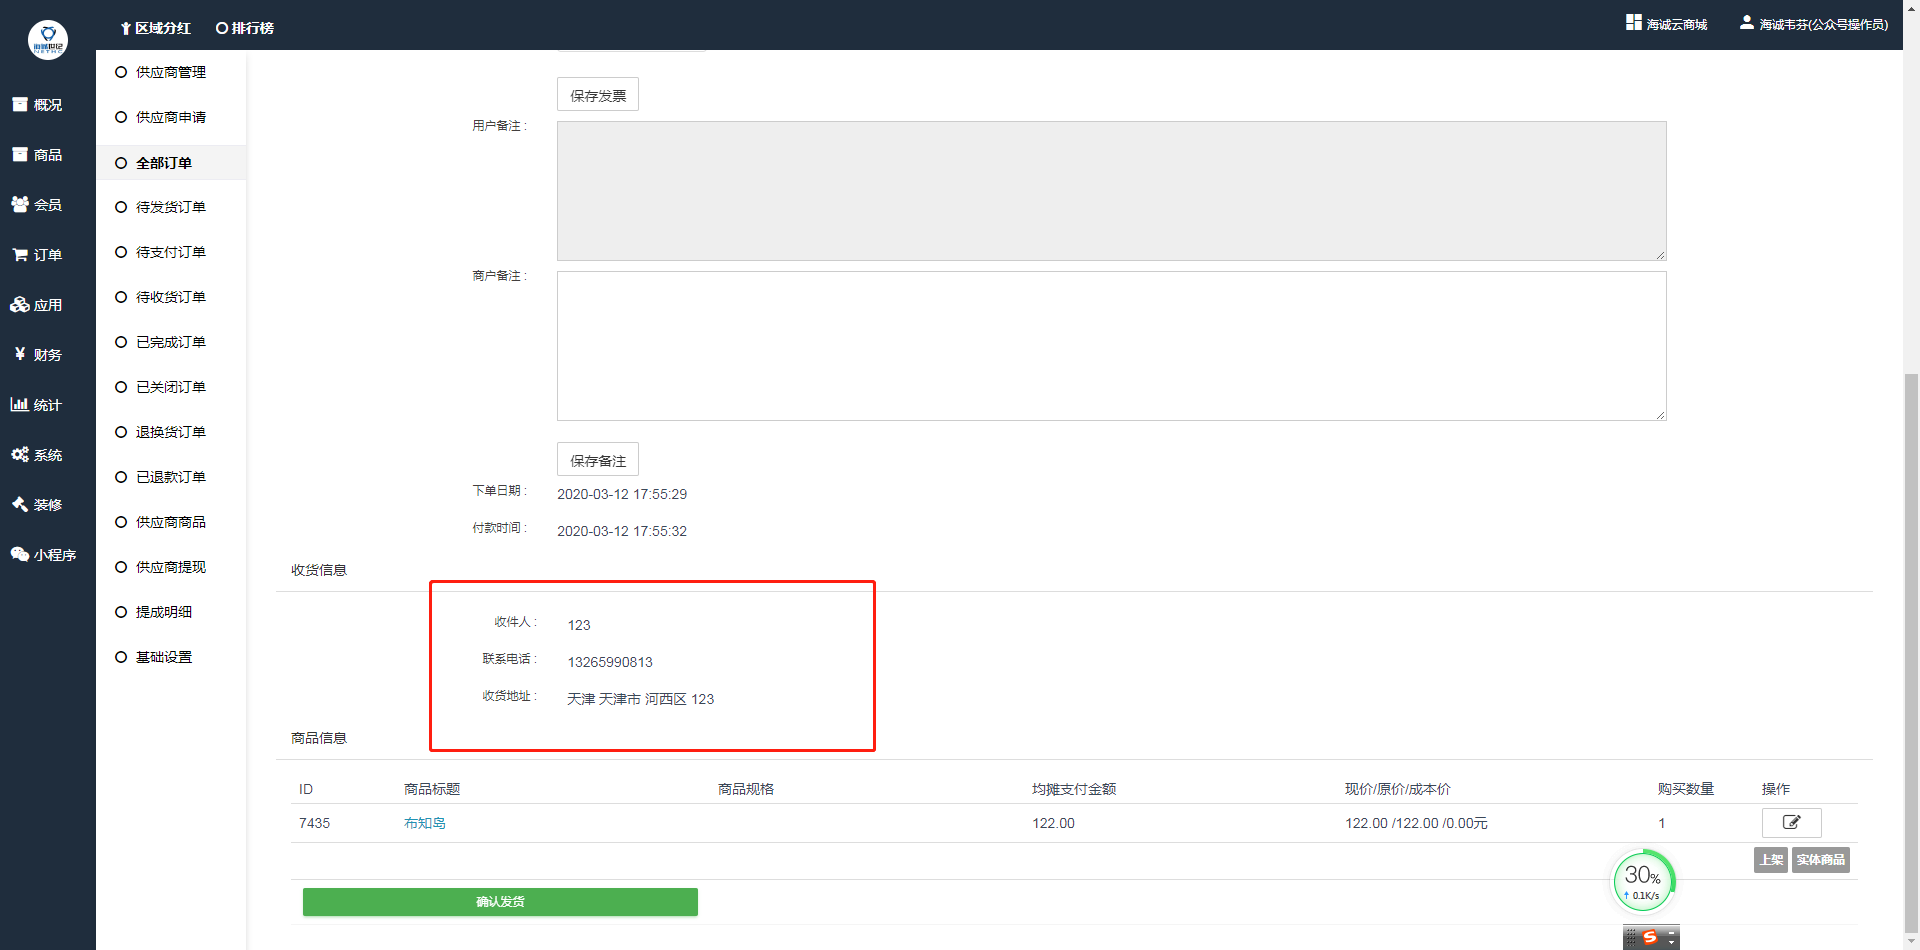Open the 概况 overview section in sidebar

click(x=37, y=105)
